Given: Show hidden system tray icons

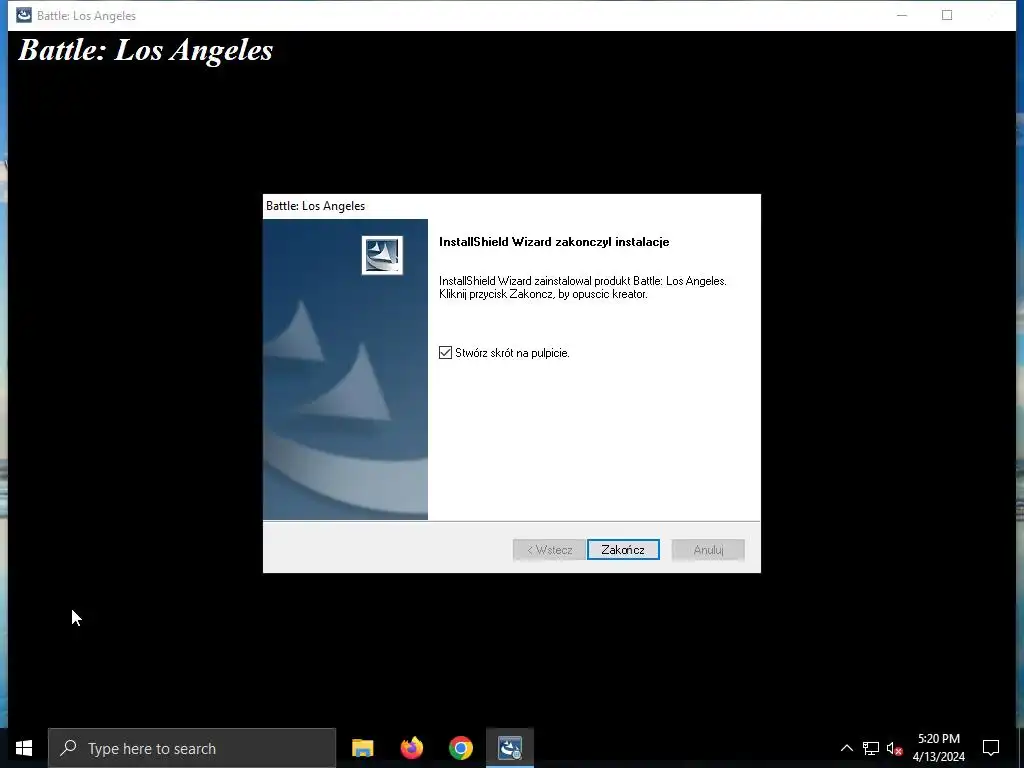Looking at the screenshot, I should coord(846,748).
